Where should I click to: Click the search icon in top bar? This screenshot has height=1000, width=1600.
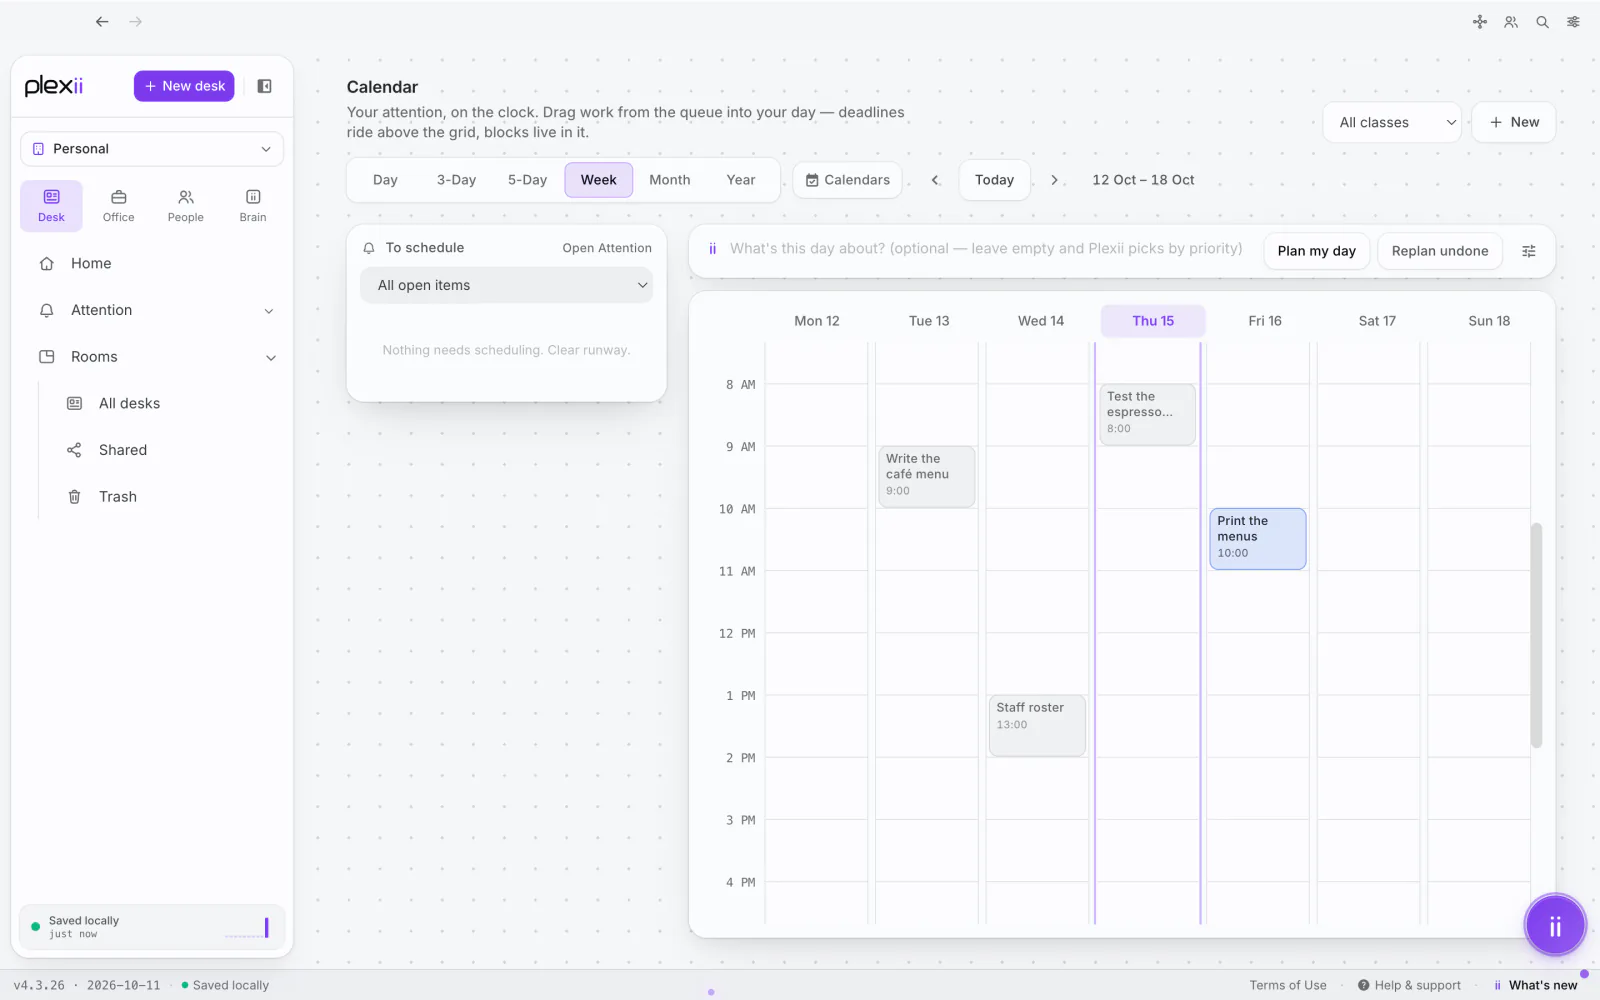(1542, 22)
